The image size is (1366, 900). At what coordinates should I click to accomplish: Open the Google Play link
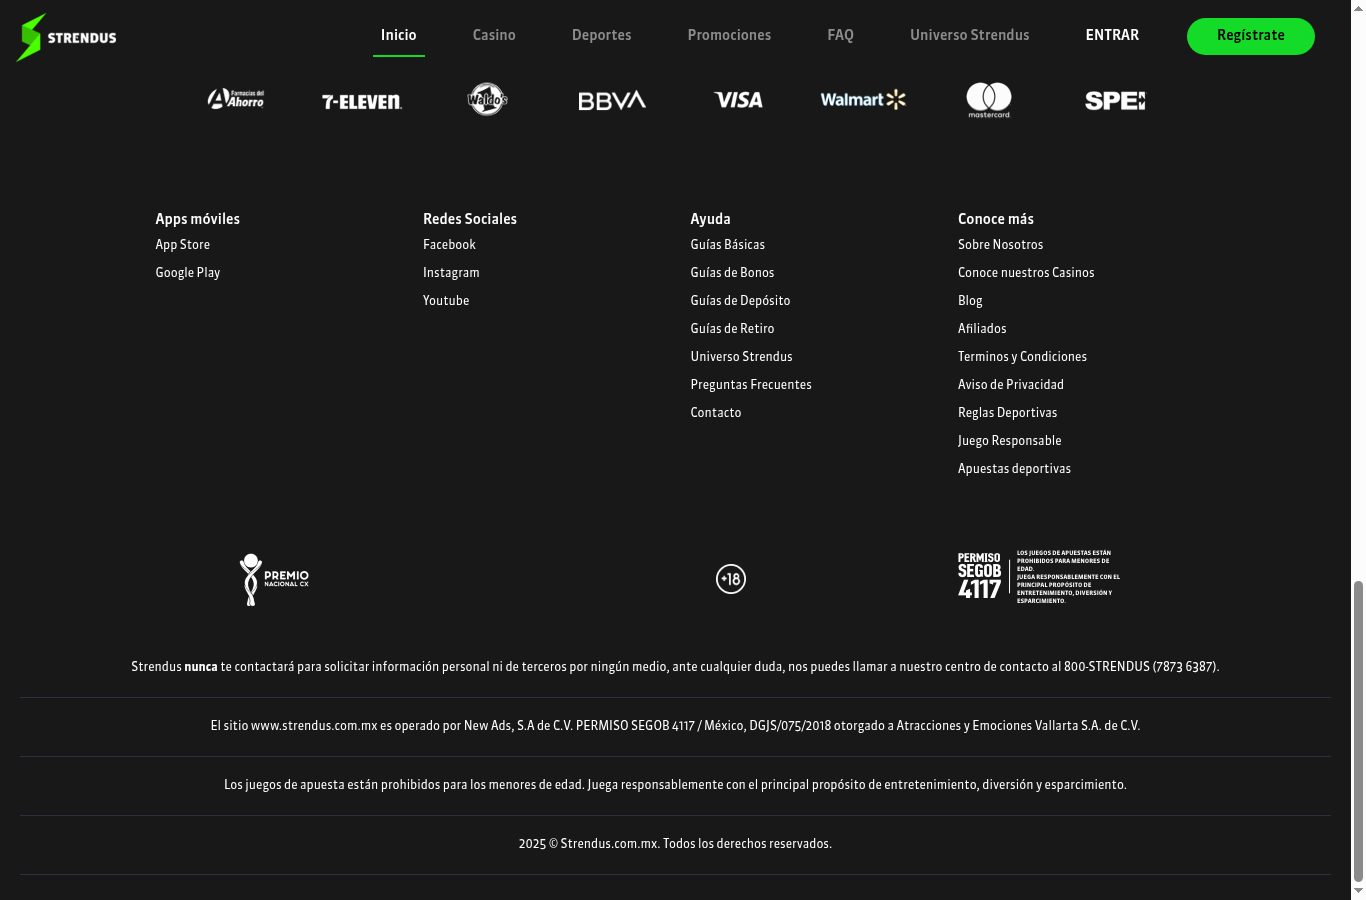188,273
